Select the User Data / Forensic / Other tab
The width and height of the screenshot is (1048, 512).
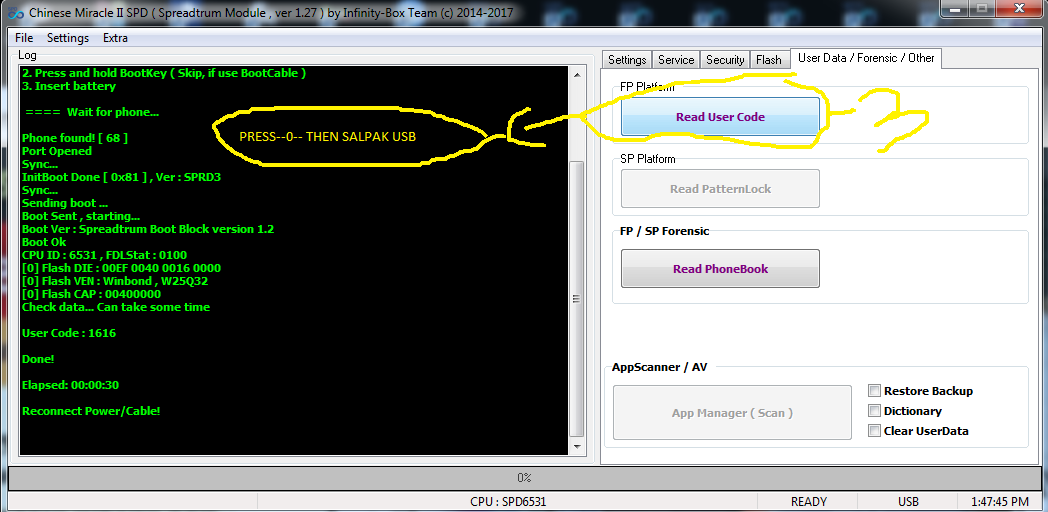coord(866,58)
